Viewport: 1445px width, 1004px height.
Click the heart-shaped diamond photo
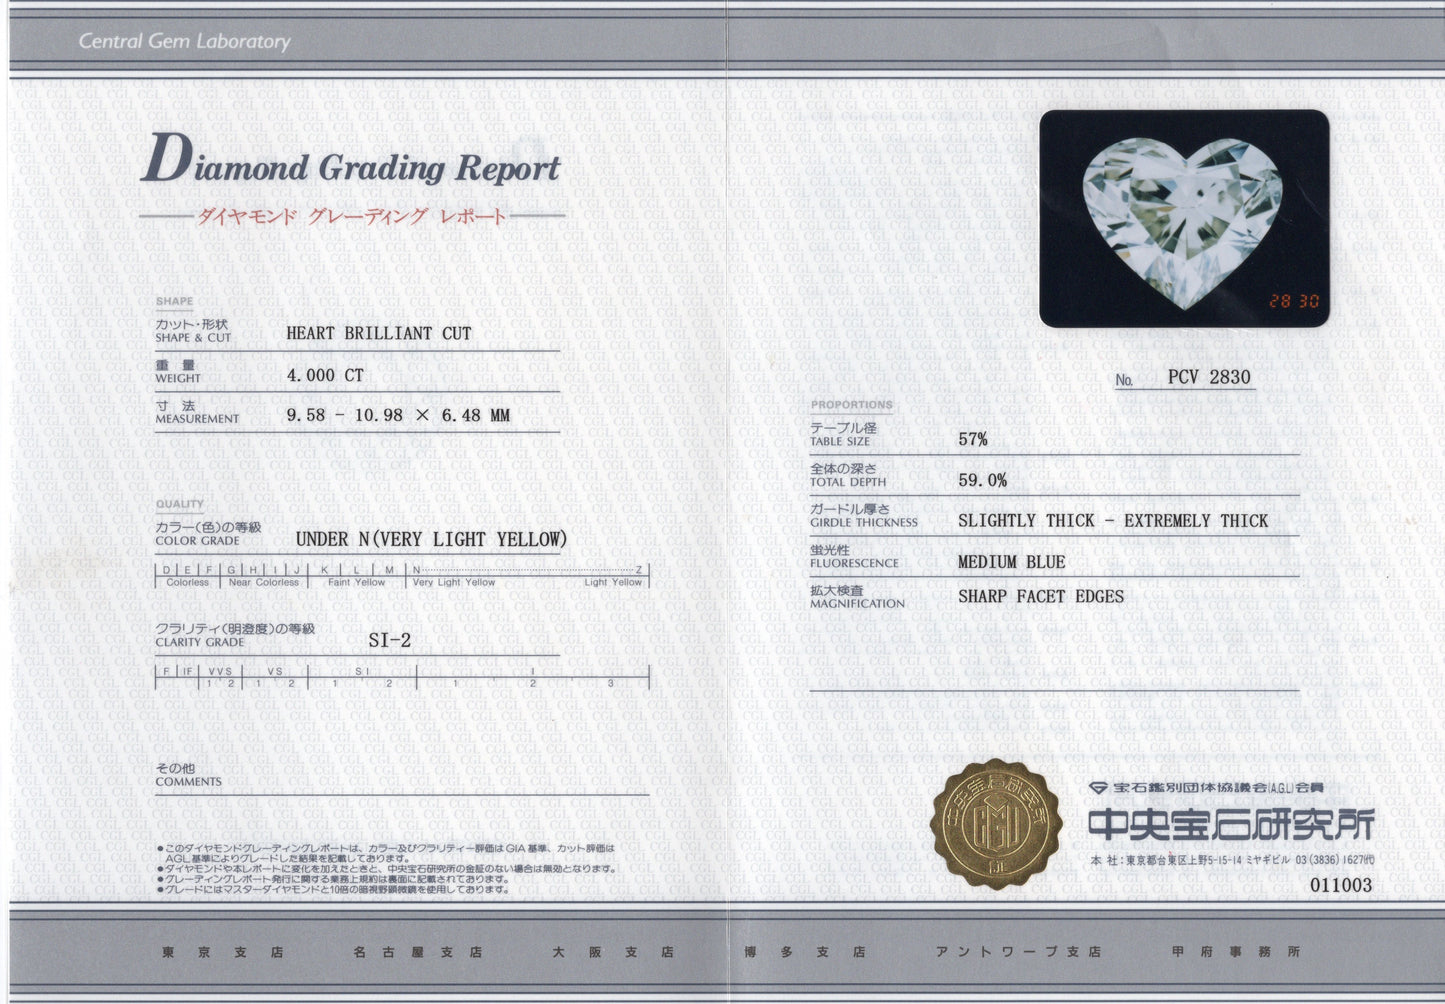pyautogui.click(x=1183, y=220)
